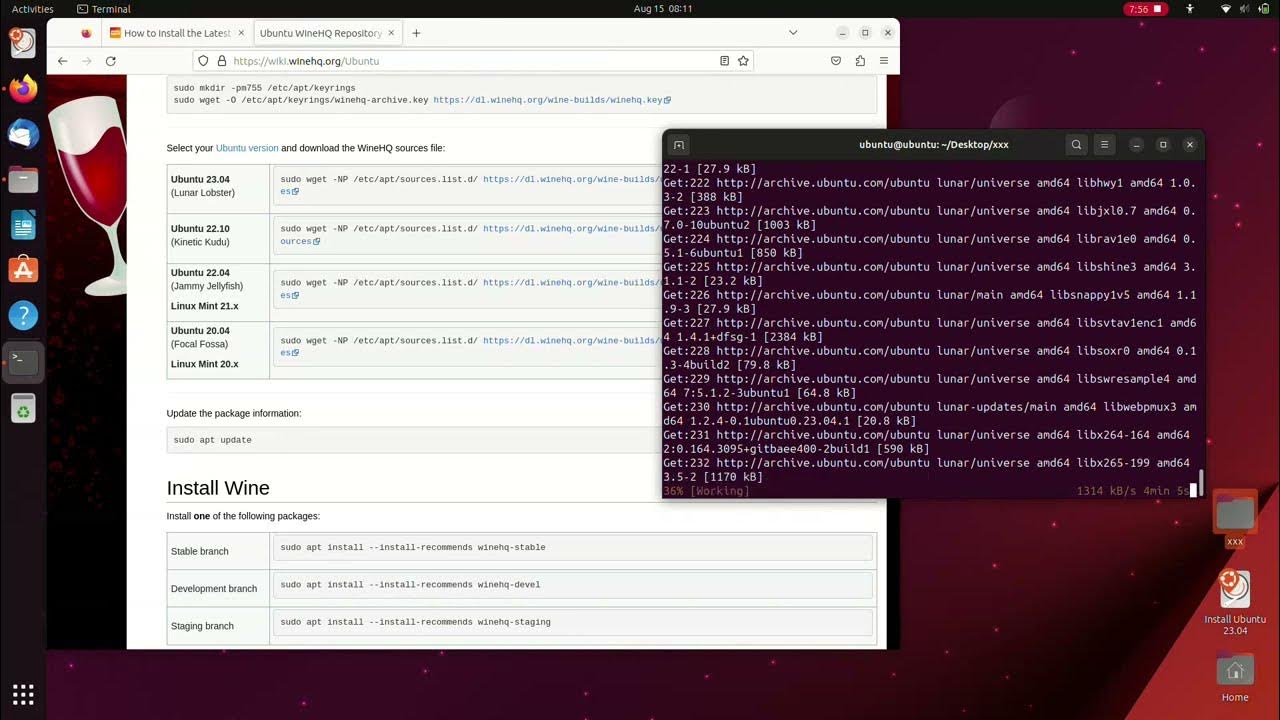Stop the screen recording indicator 7:56
Image resolution: width=1280 pixels, height=720 pixels.
(x=1145, y=9)
